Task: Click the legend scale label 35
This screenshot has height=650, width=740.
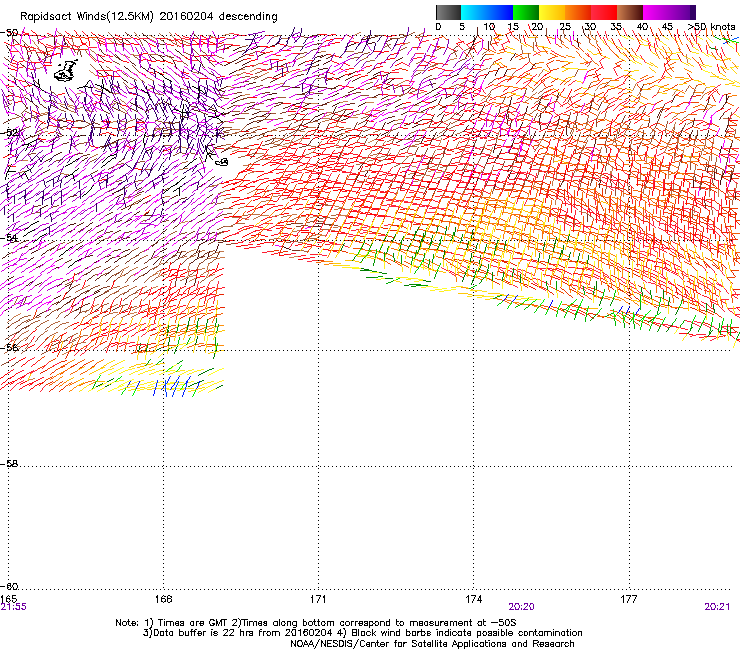Action: 616,27
